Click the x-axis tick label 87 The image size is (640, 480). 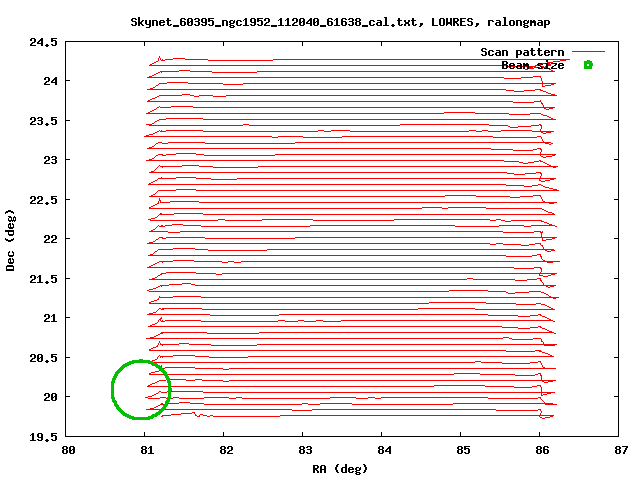click(621, 450)
